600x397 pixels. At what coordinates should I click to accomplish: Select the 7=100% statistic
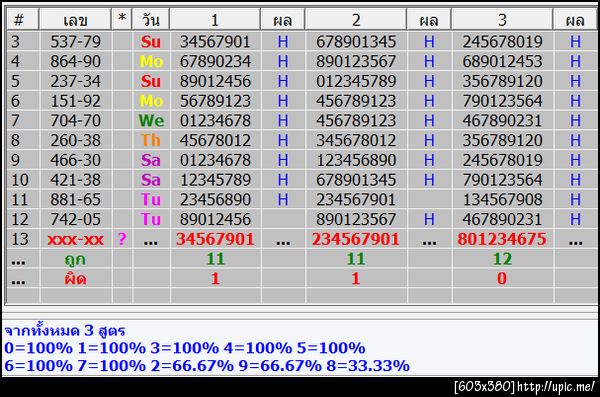tap(111, 366)
